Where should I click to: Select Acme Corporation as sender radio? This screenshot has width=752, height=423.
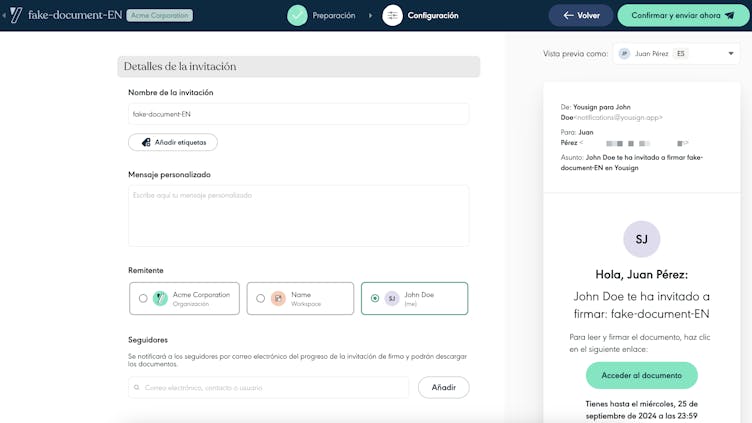[143, 298]
